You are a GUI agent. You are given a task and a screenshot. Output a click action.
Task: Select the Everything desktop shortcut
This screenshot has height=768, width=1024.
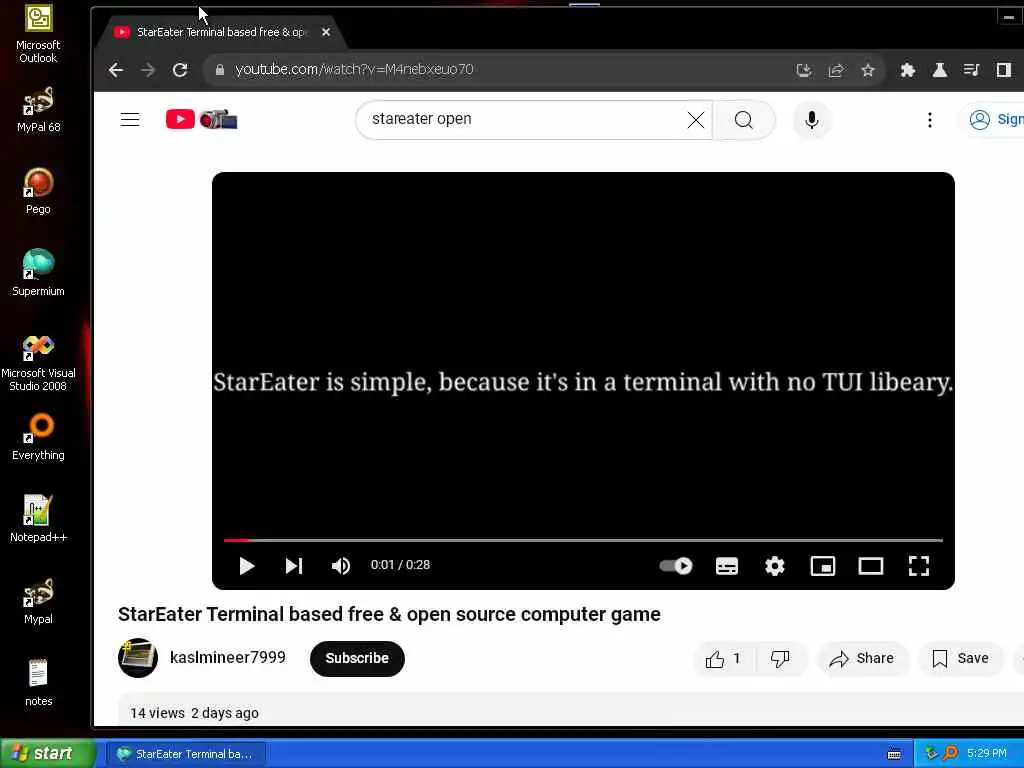39,437
